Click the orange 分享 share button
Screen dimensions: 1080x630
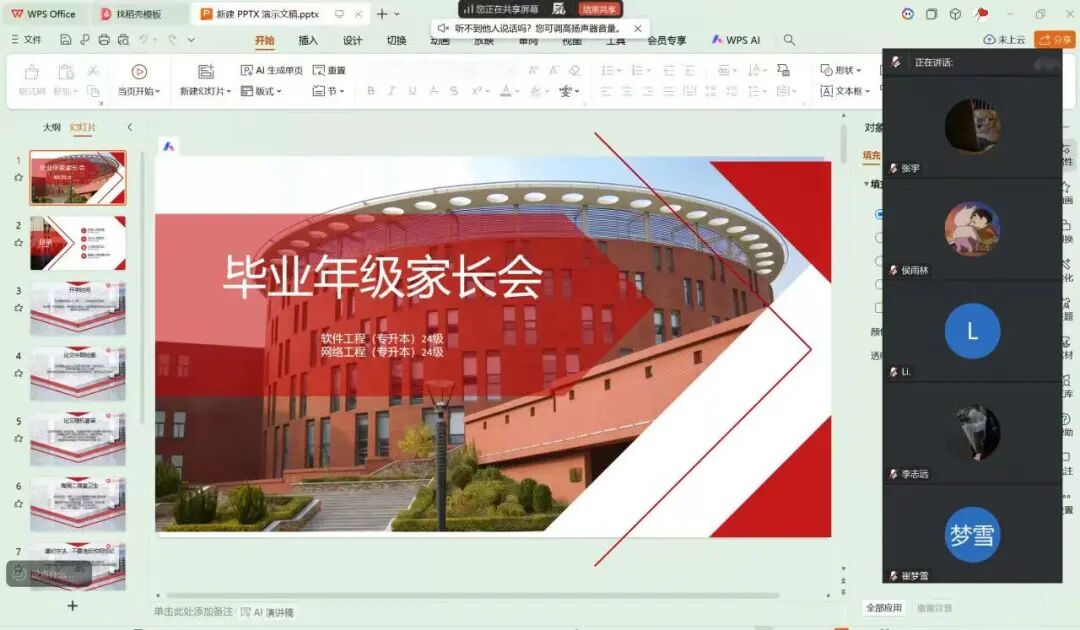pyautogui.click(x=1055, y=40)
